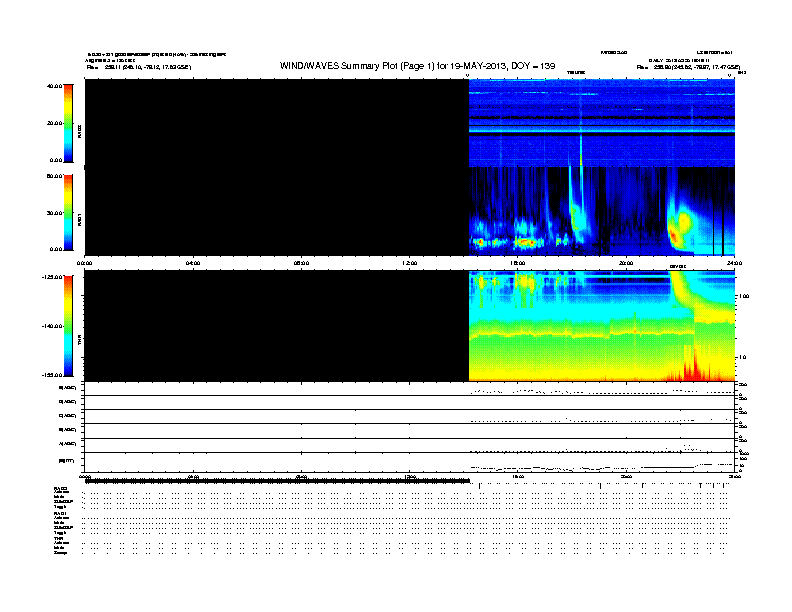Click the RAD2 color scale bar
The image size is (792, 612).
click(x=68, y=123)
